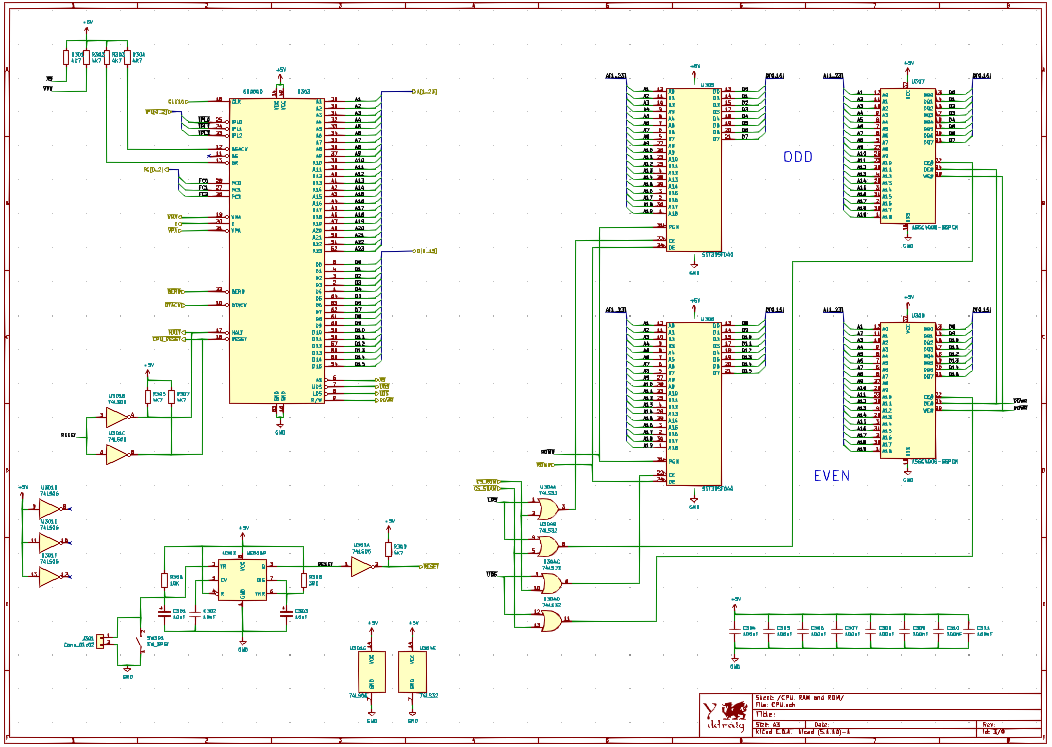Click the GND symbol below the CPU
The height and width of the screenshot is (747, 1052).
(280, 428)
